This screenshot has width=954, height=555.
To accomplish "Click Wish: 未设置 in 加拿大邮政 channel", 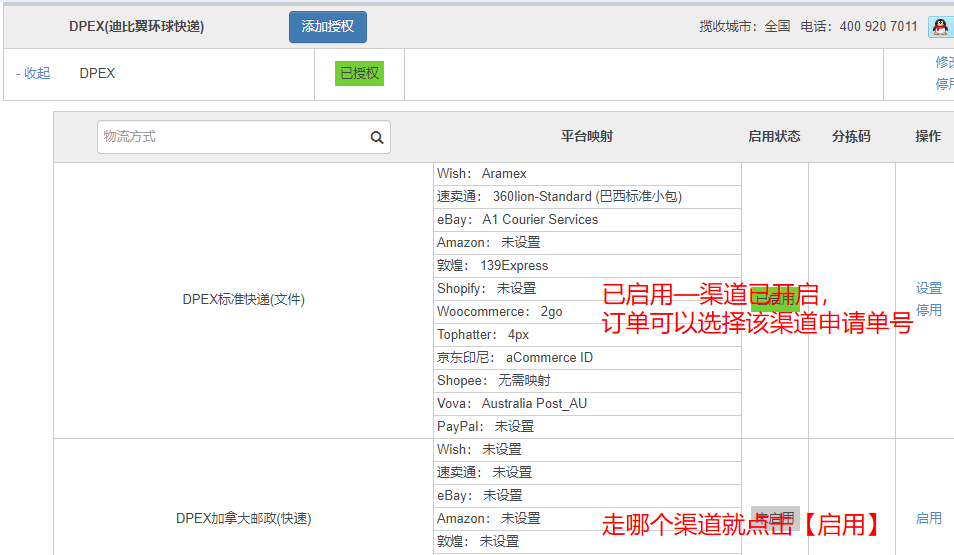I will click(x=587, y=450).
